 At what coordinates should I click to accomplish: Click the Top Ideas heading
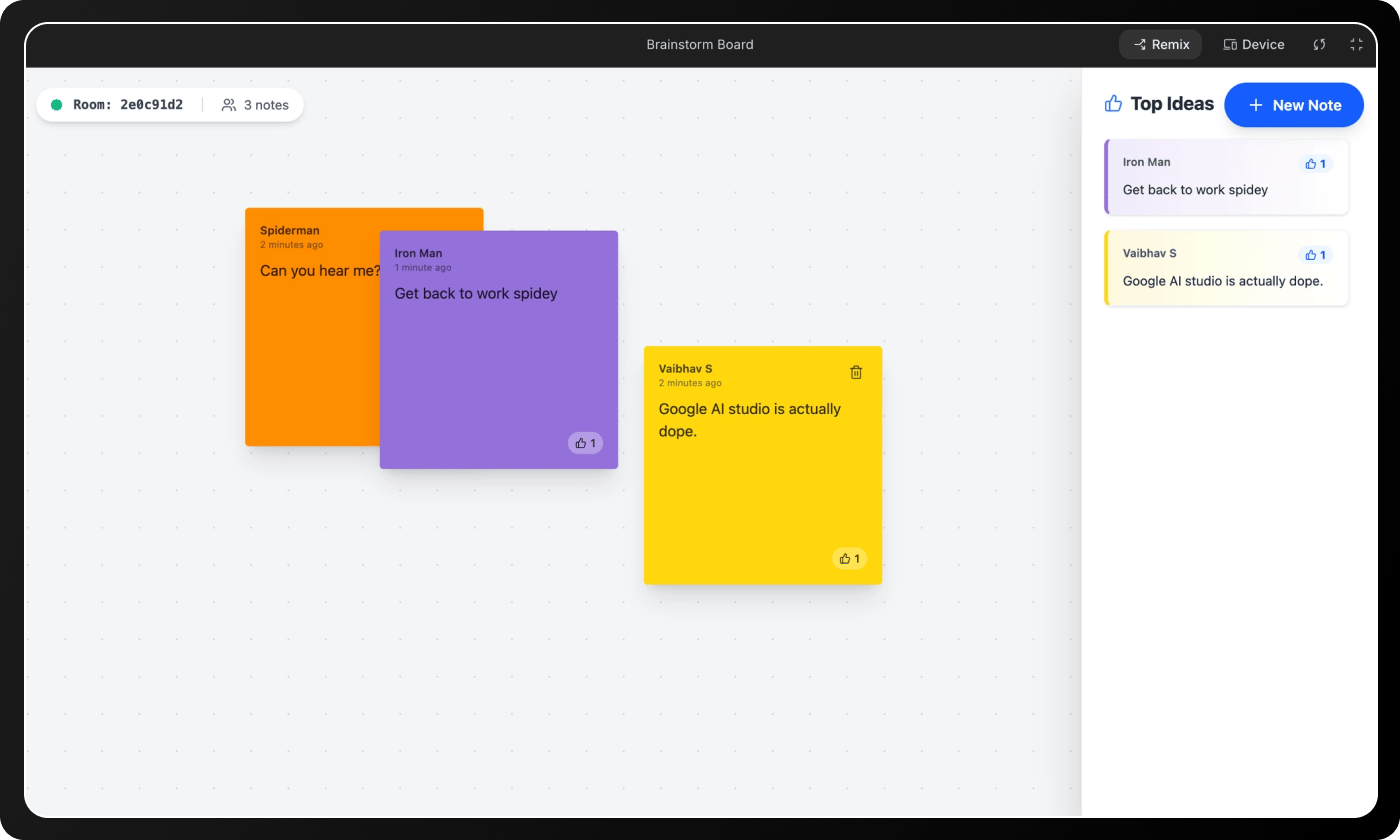coord(1172,103)
